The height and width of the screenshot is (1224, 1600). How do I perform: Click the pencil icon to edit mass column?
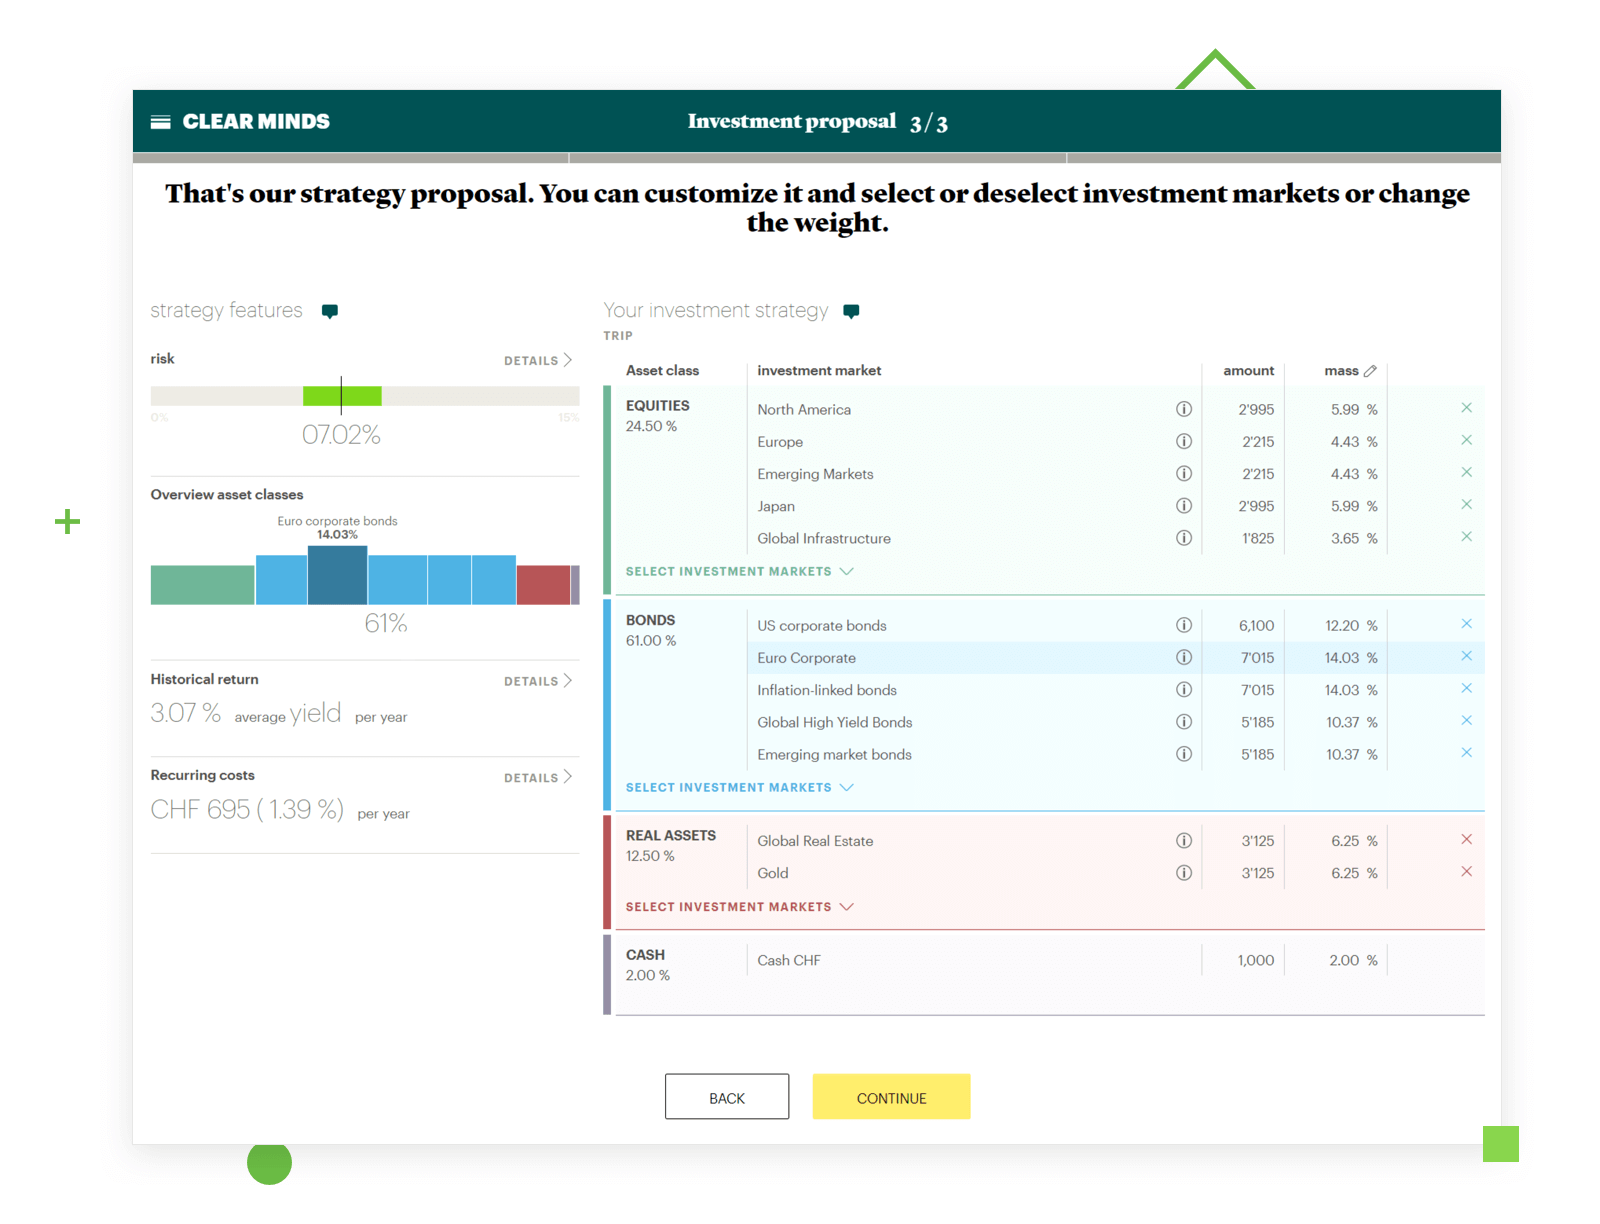[x=1372, y=370]
